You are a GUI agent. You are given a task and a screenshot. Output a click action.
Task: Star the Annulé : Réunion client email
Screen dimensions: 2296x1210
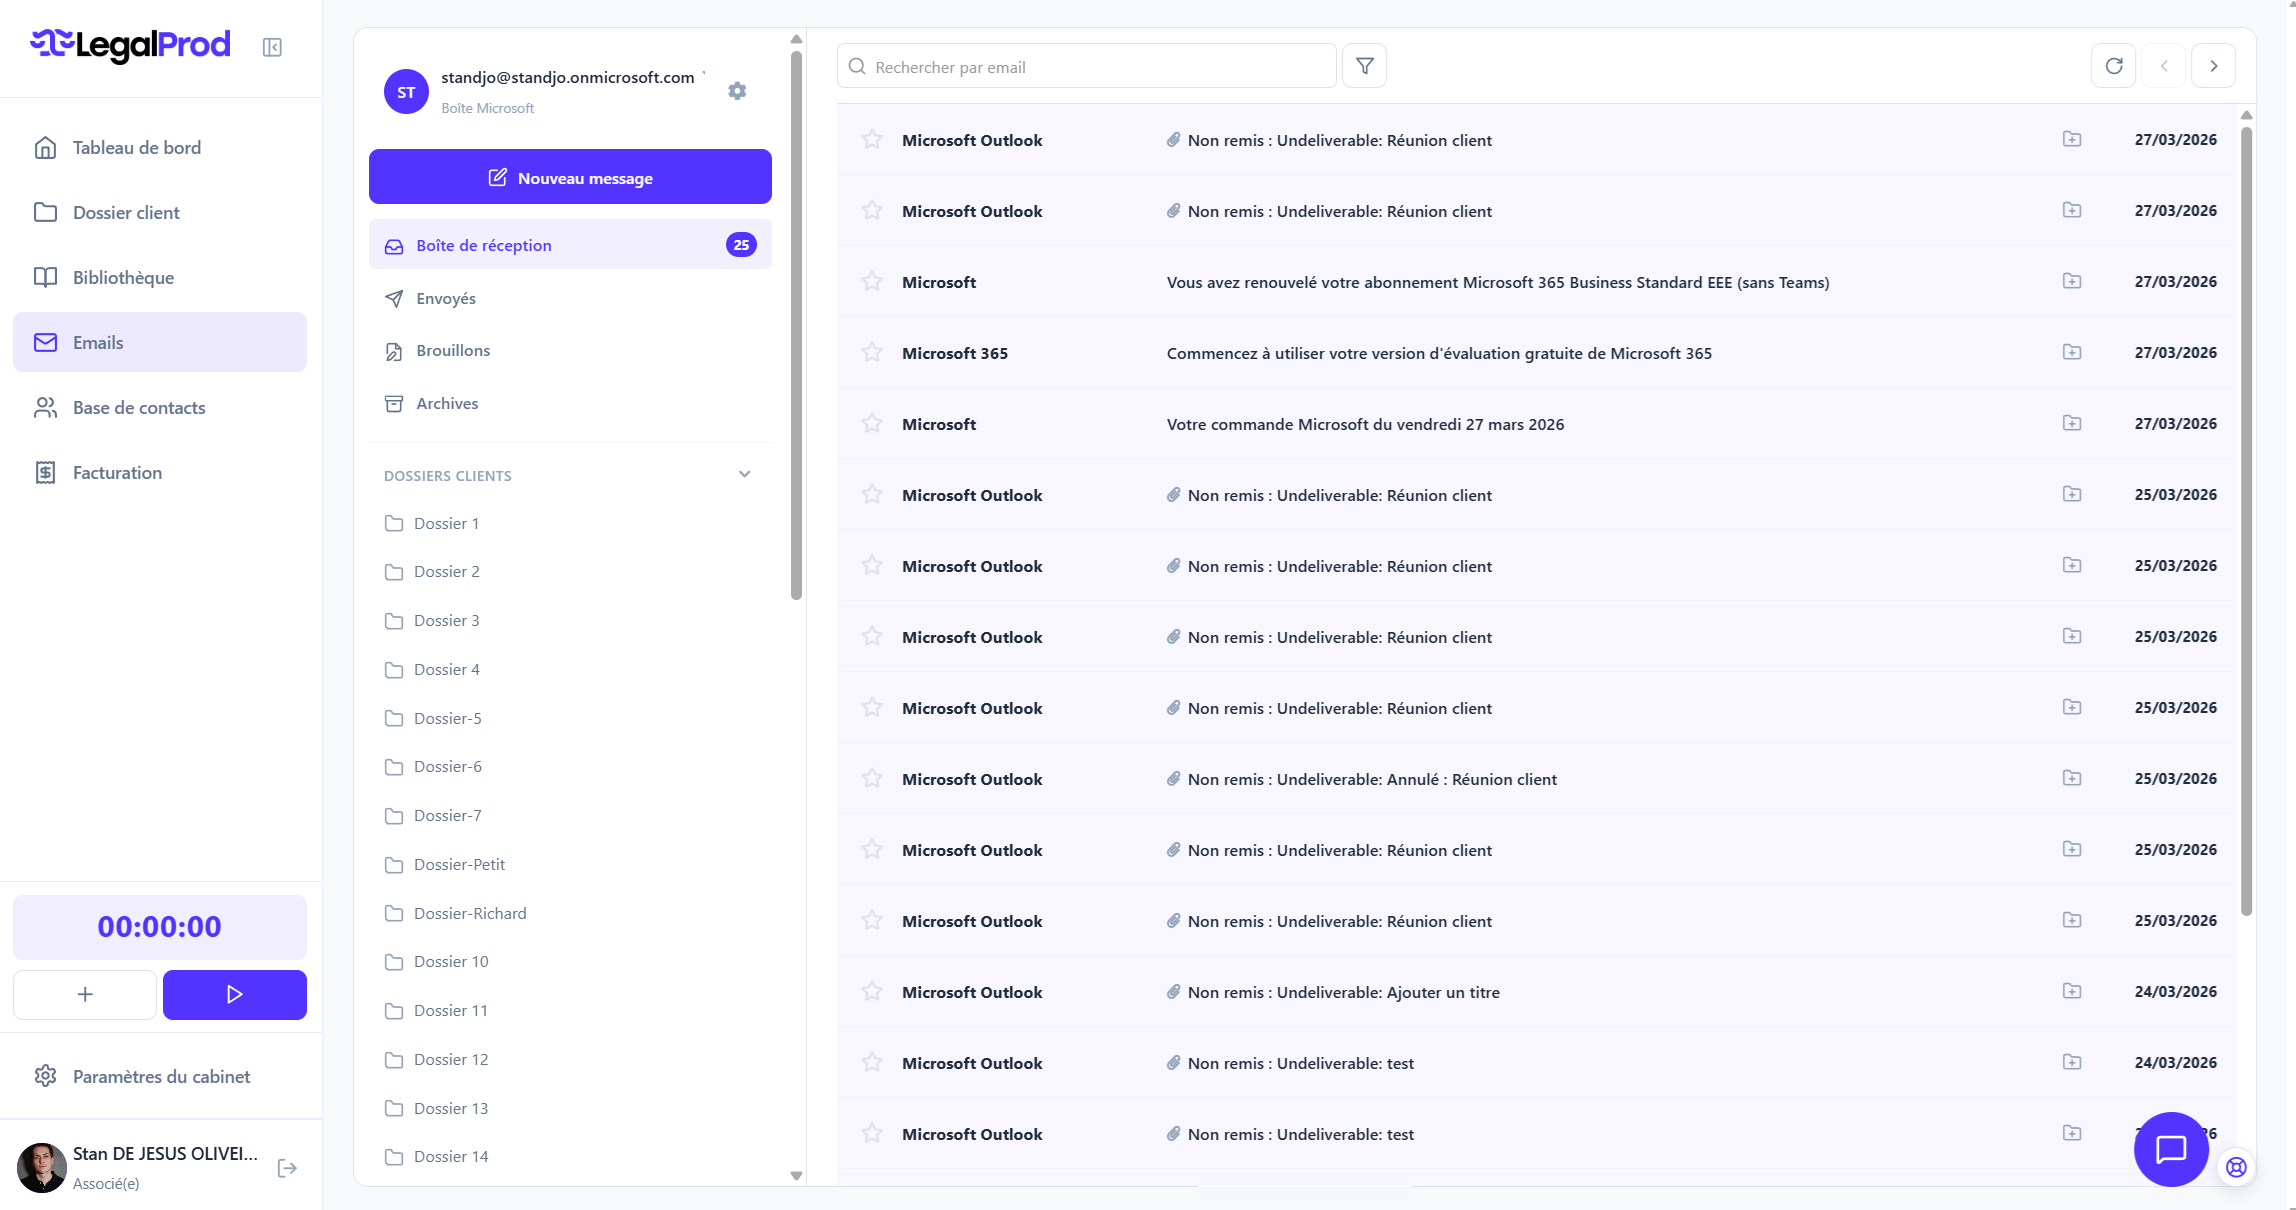coord(872,779)
